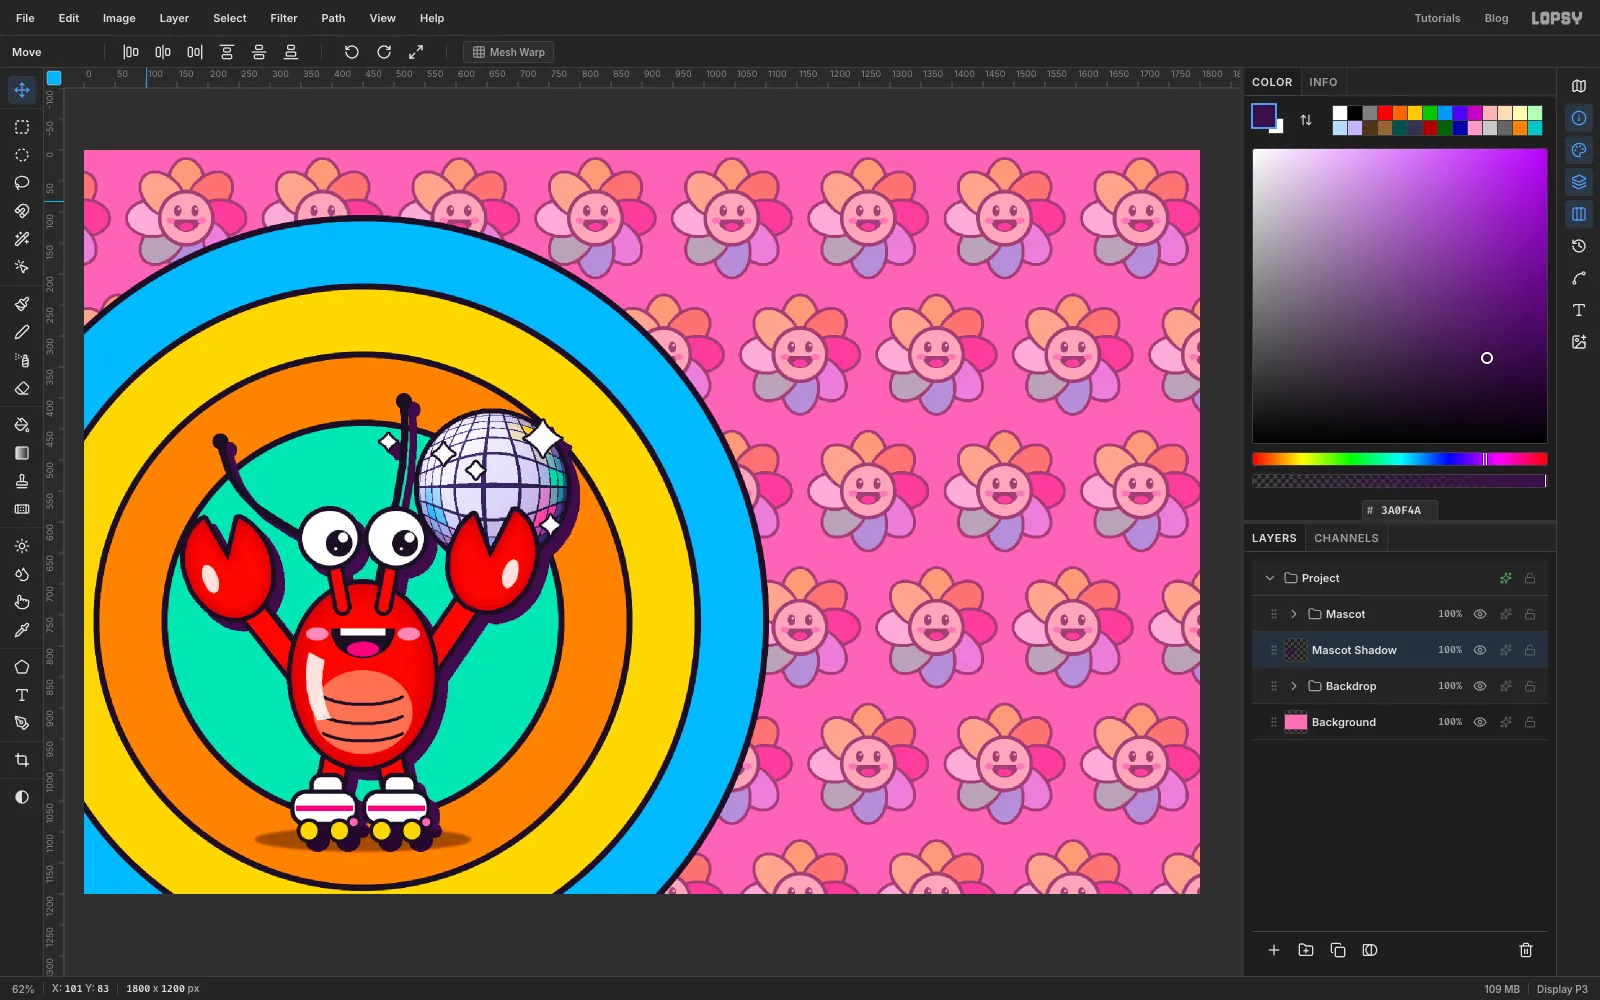The image size is (1600, 1000).
Task: Delete layer with the trash icon
Action: tap(1526, 950)
